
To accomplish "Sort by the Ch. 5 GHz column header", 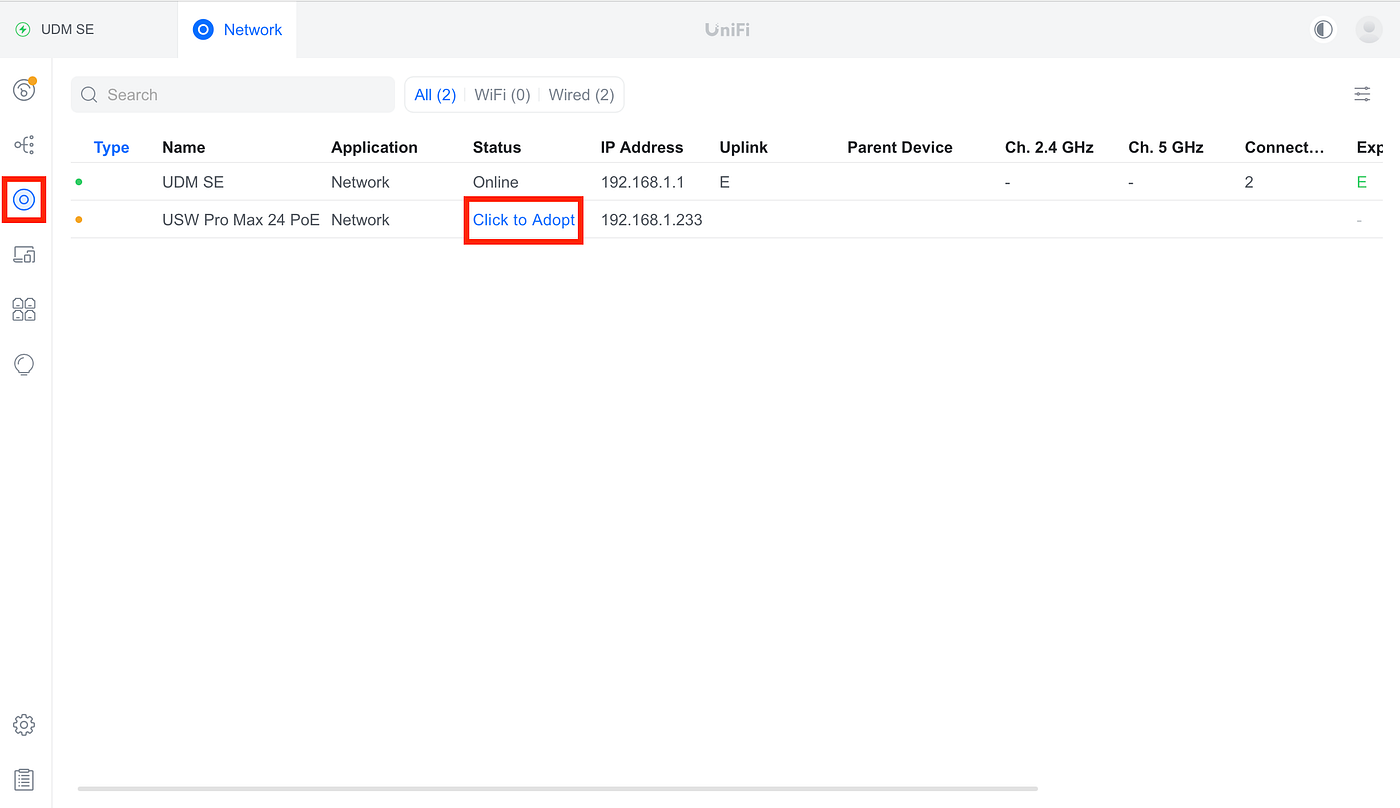I will pyautogui.click(x=1166, y=147).
